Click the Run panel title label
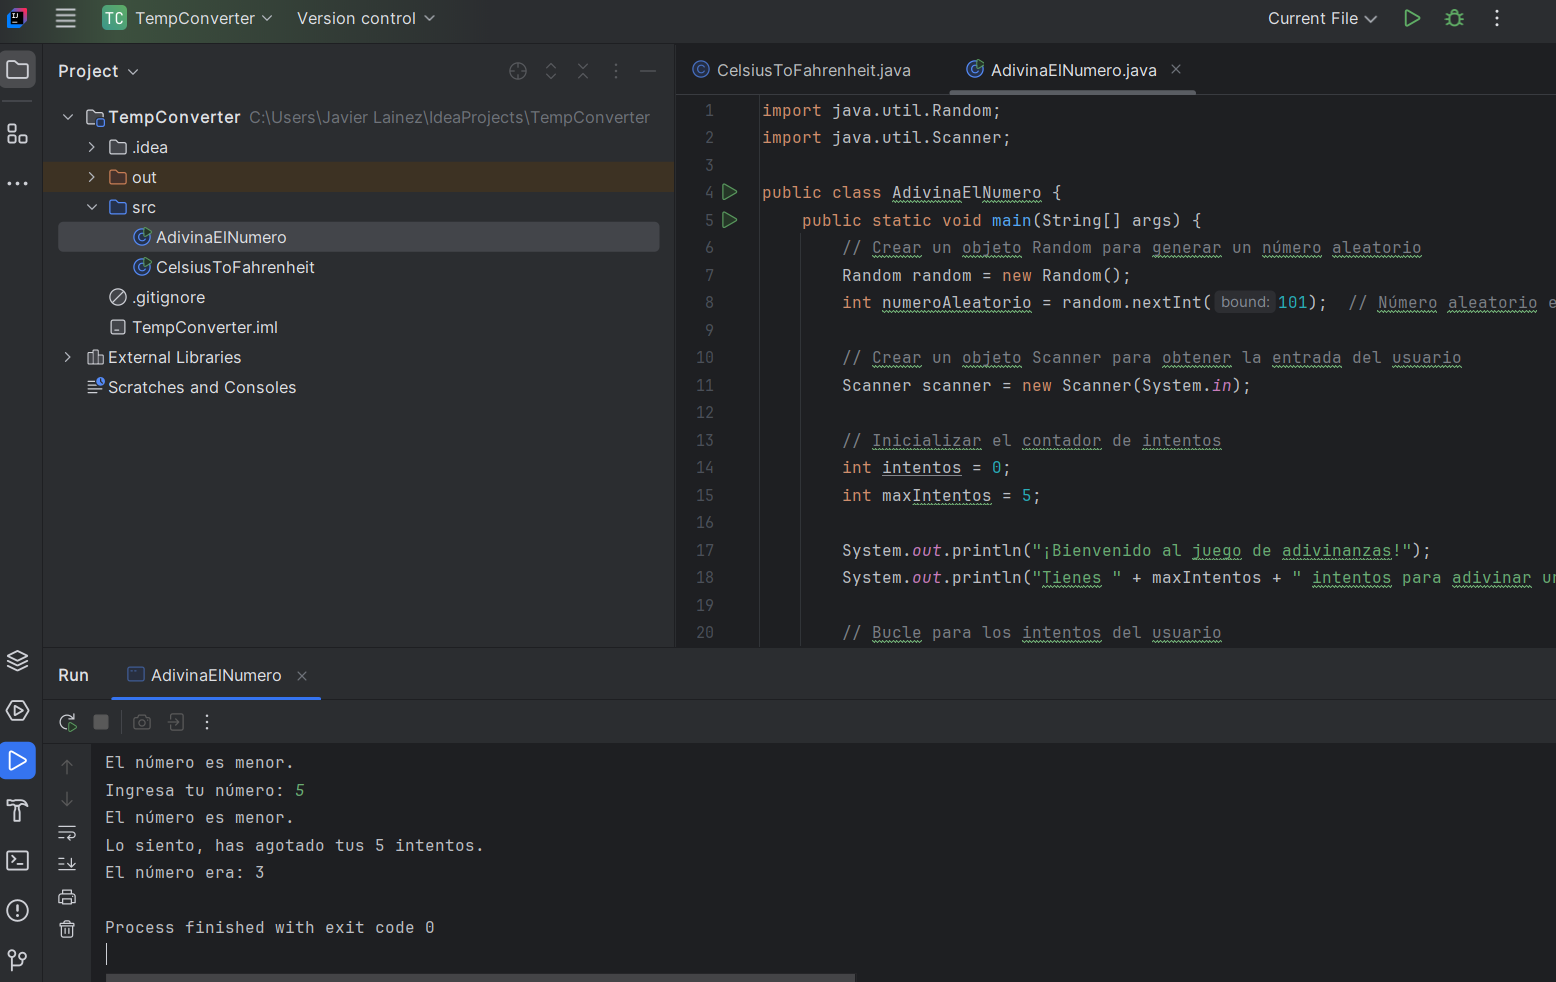The height and width of the screenshot is (982, 1556). pyautogui.click(x=73, y=675)
